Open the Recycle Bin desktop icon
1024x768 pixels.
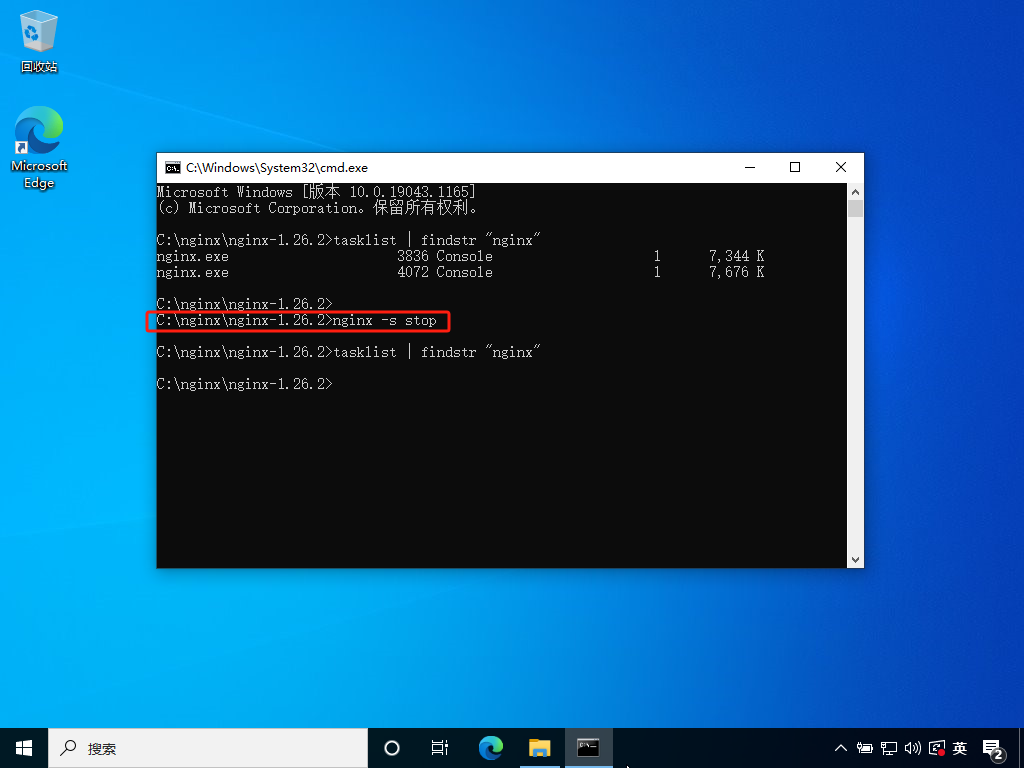pyautogui.click(x=39, y=40)
